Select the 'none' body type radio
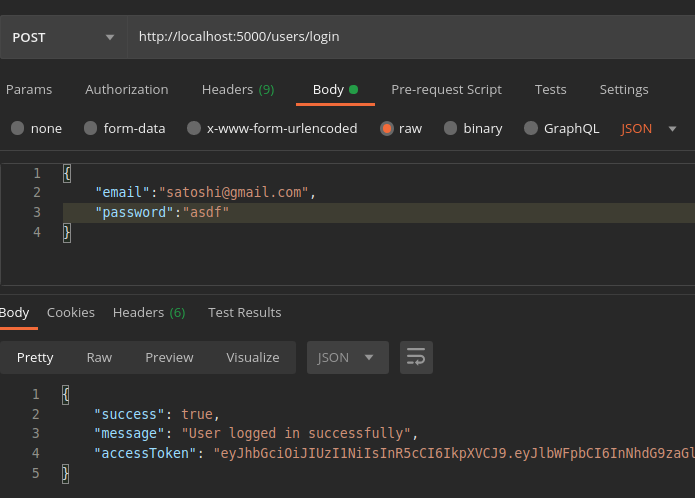Image resolution: width=695 pixels, height=498 pixels. 18,128
